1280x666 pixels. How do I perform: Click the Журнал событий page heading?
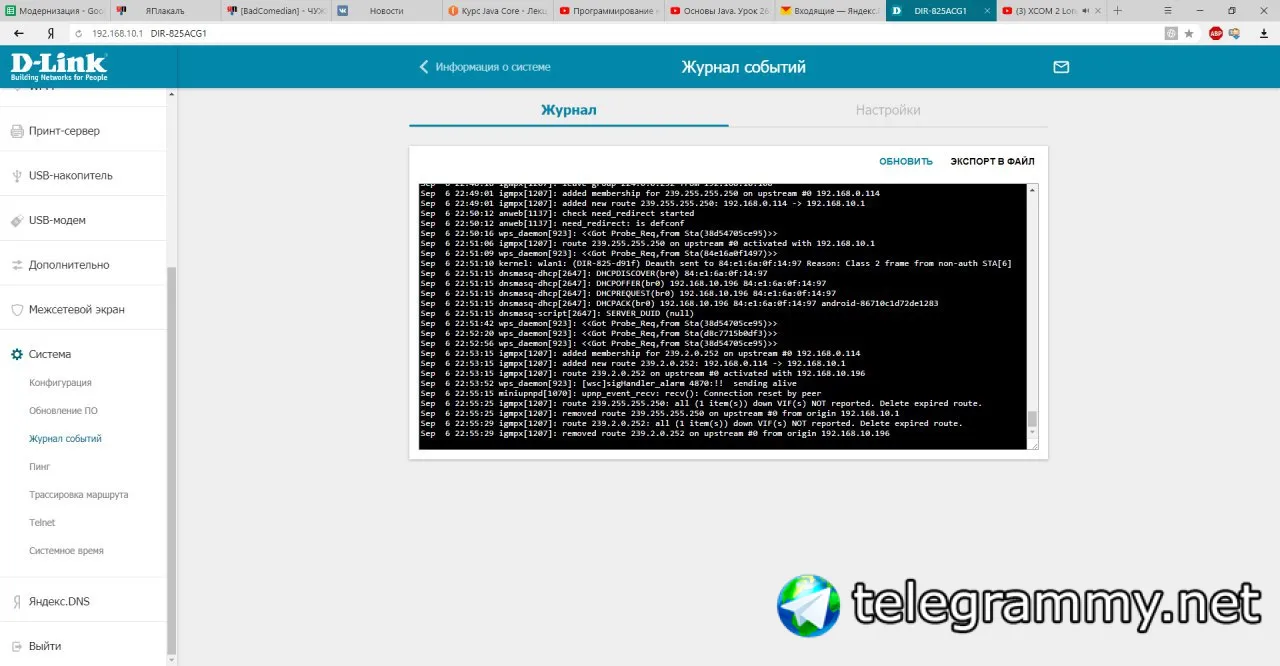click(743, 67)
